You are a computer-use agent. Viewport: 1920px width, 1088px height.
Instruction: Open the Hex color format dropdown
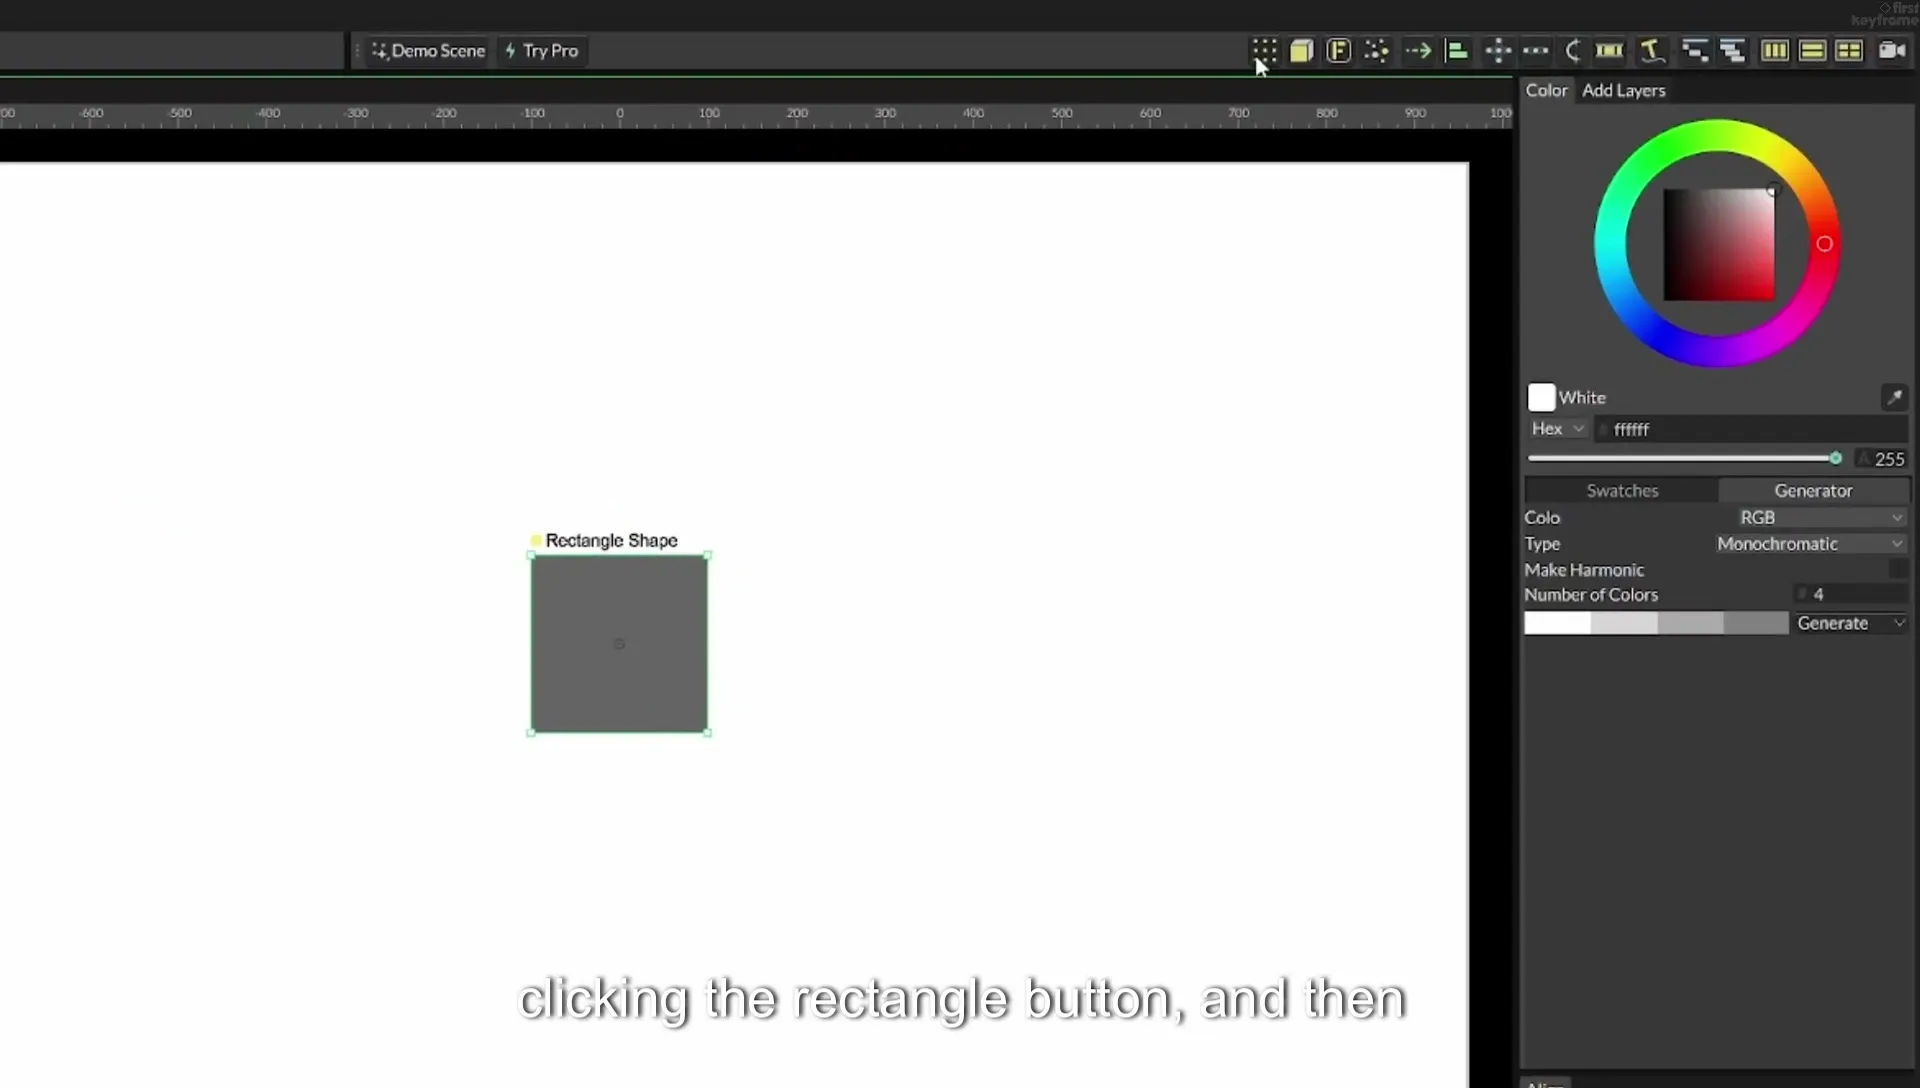point(1558,428)
